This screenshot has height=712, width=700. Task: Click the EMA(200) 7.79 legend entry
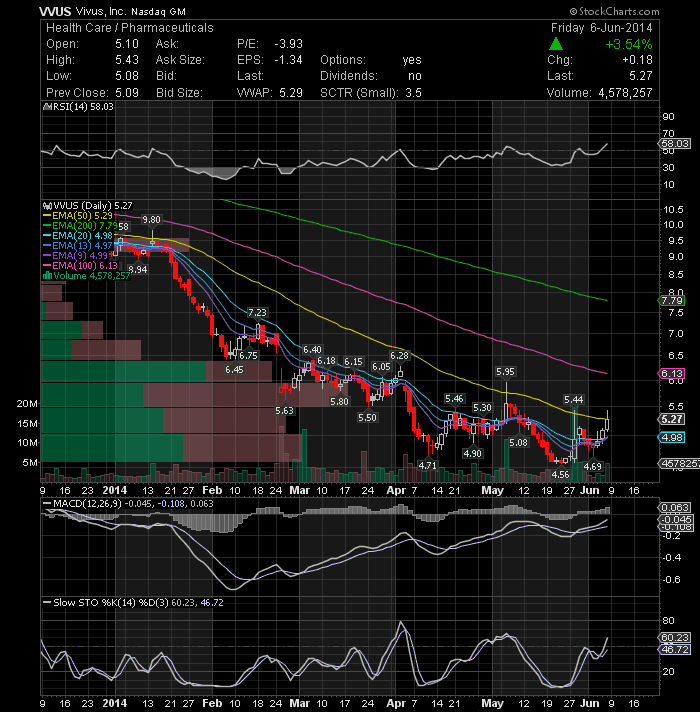(80, 226)
